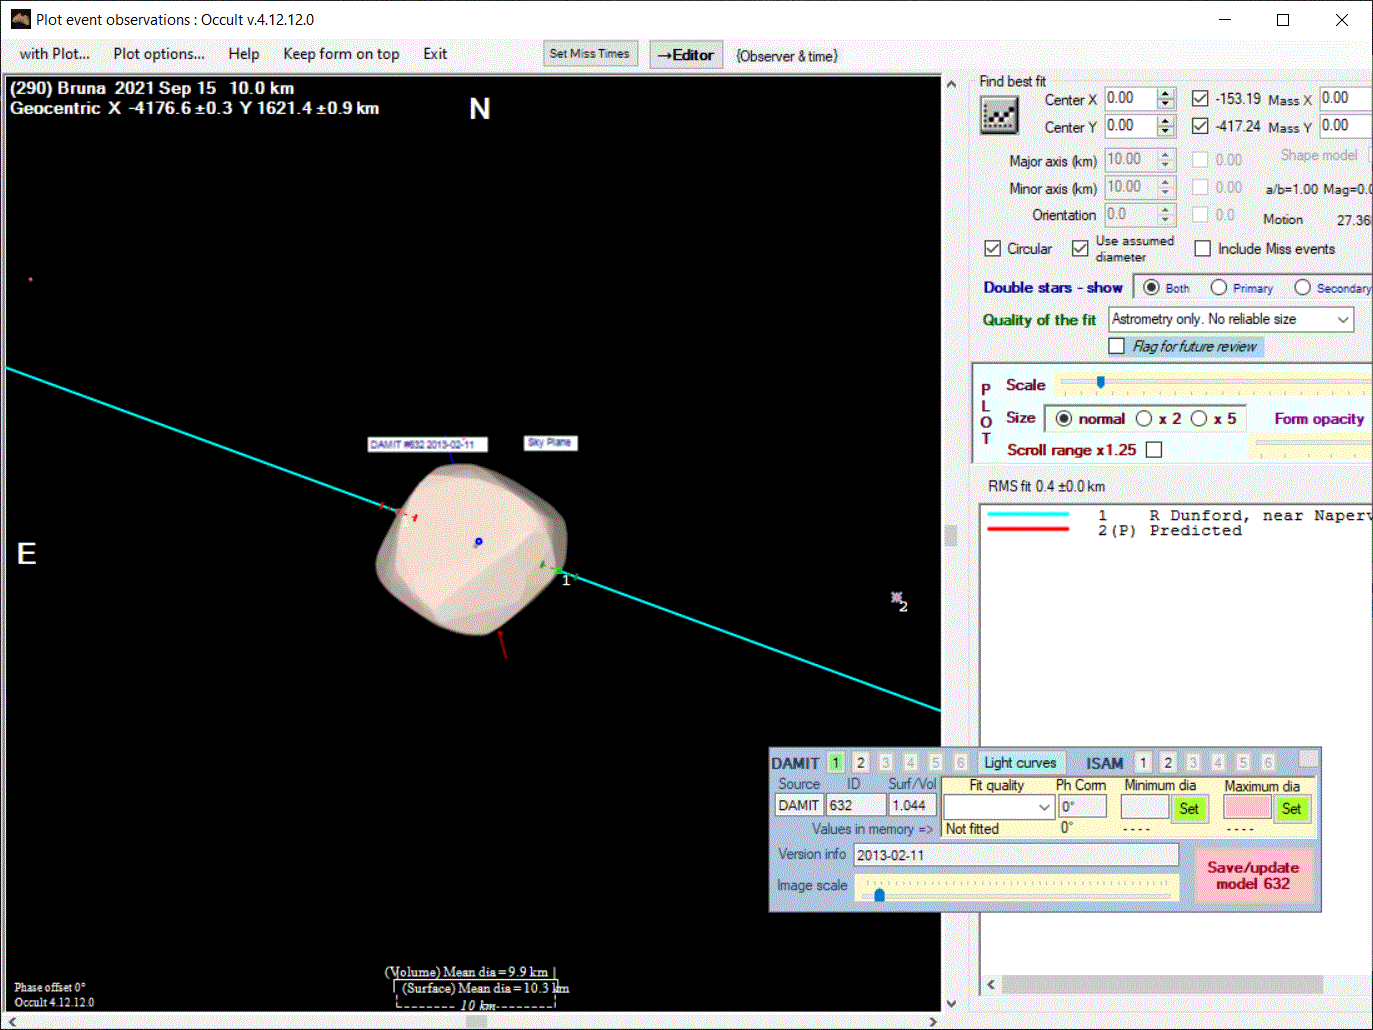Click the Find best fit plot icon
Screen dimensions: 1373x1030
(999, 117)
